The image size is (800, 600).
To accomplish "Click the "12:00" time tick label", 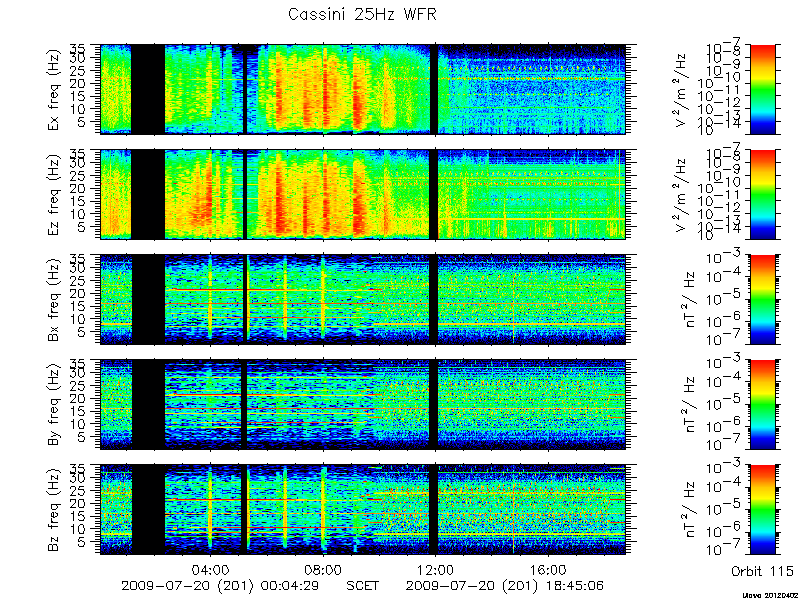I will coord(435,569).
